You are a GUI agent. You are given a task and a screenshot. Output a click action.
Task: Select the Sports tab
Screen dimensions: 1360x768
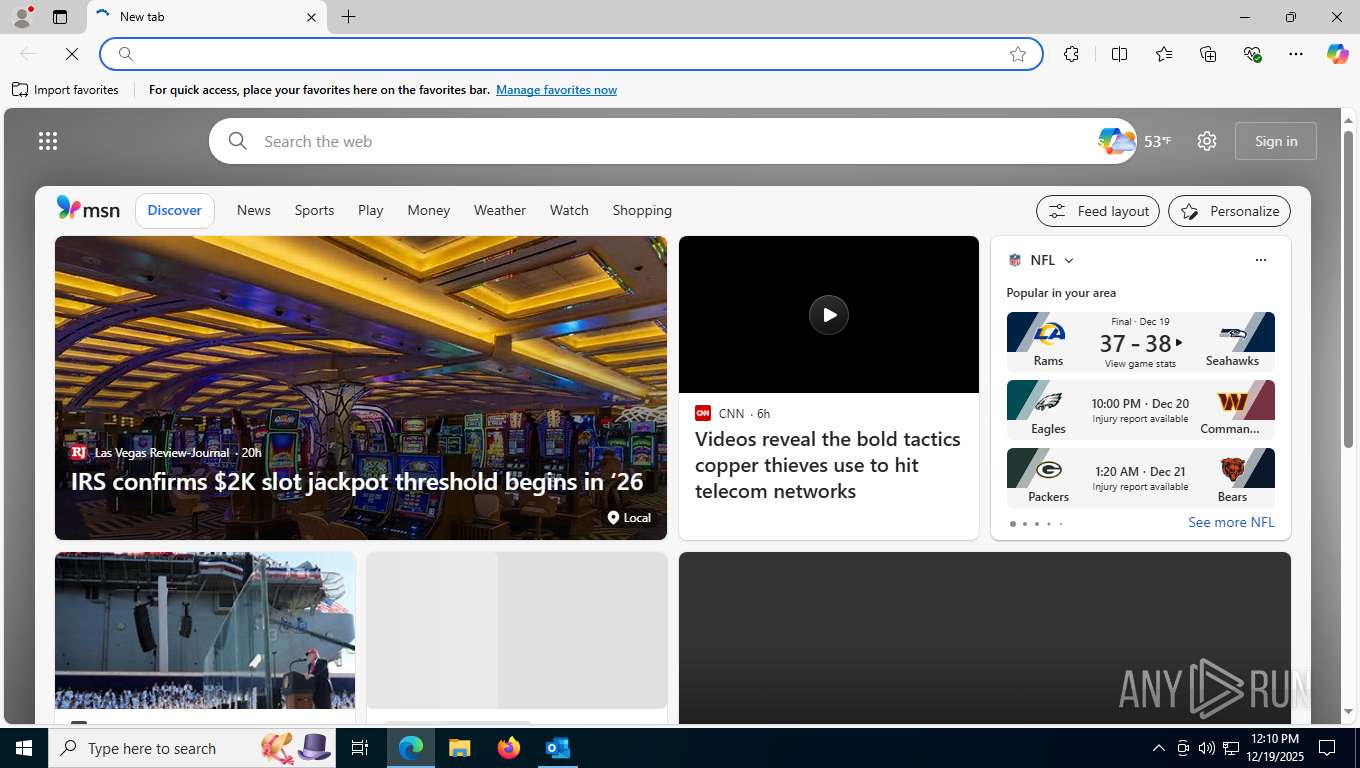[x=314, y=210]
